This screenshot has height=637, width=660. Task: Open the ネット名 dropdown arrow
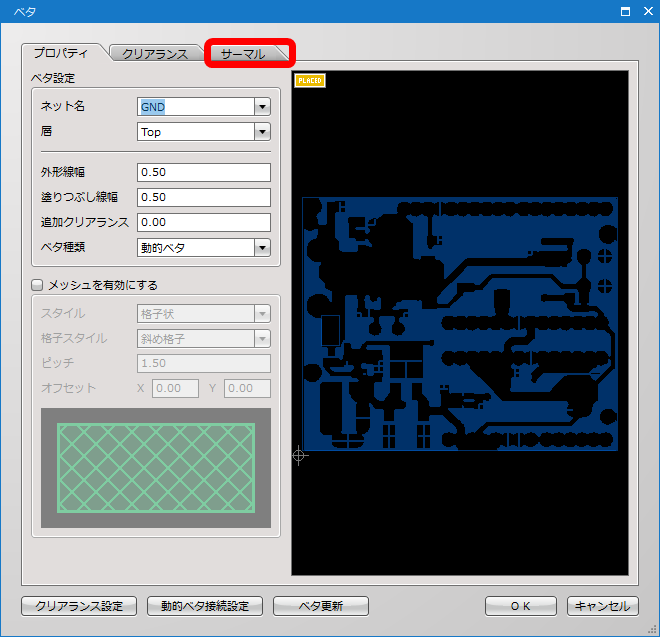(262, 107)
